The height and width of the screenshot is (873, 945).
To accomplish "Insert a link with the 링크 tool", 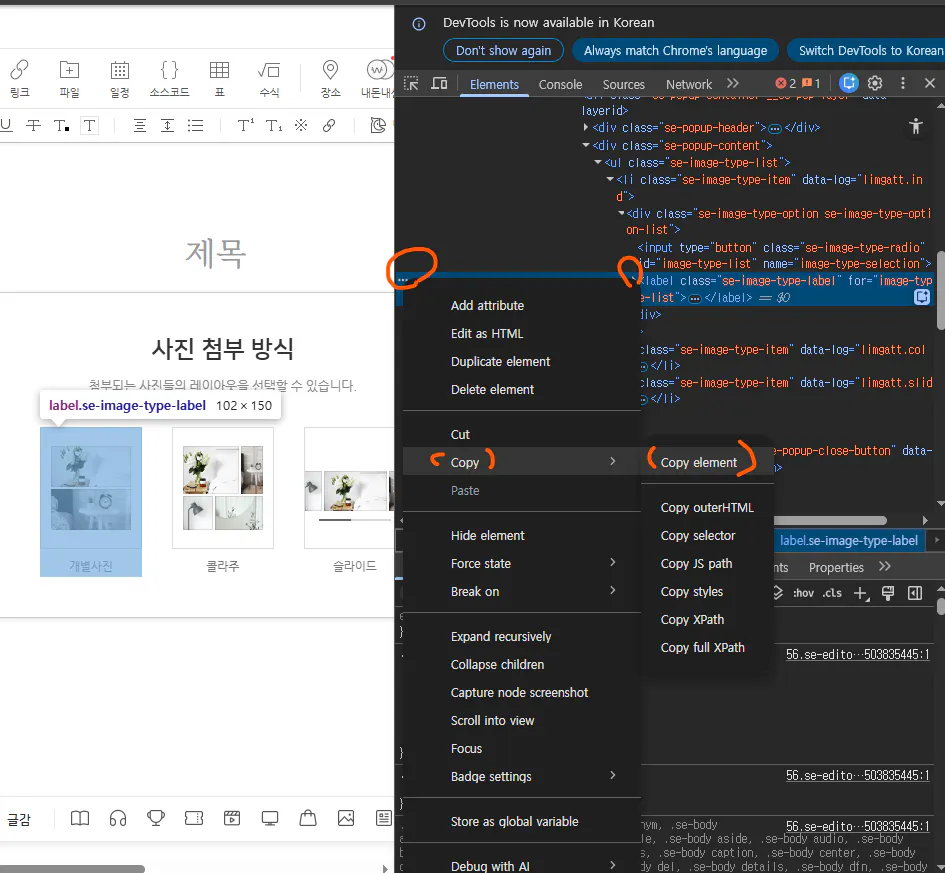I will click(x=19, y=78).
